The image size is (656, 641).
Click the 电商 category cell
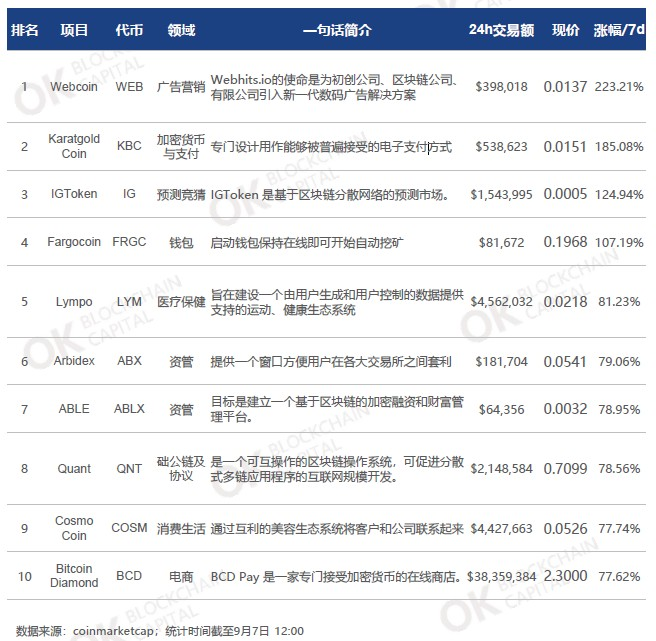pyautogui.click(x=181, y=577)
